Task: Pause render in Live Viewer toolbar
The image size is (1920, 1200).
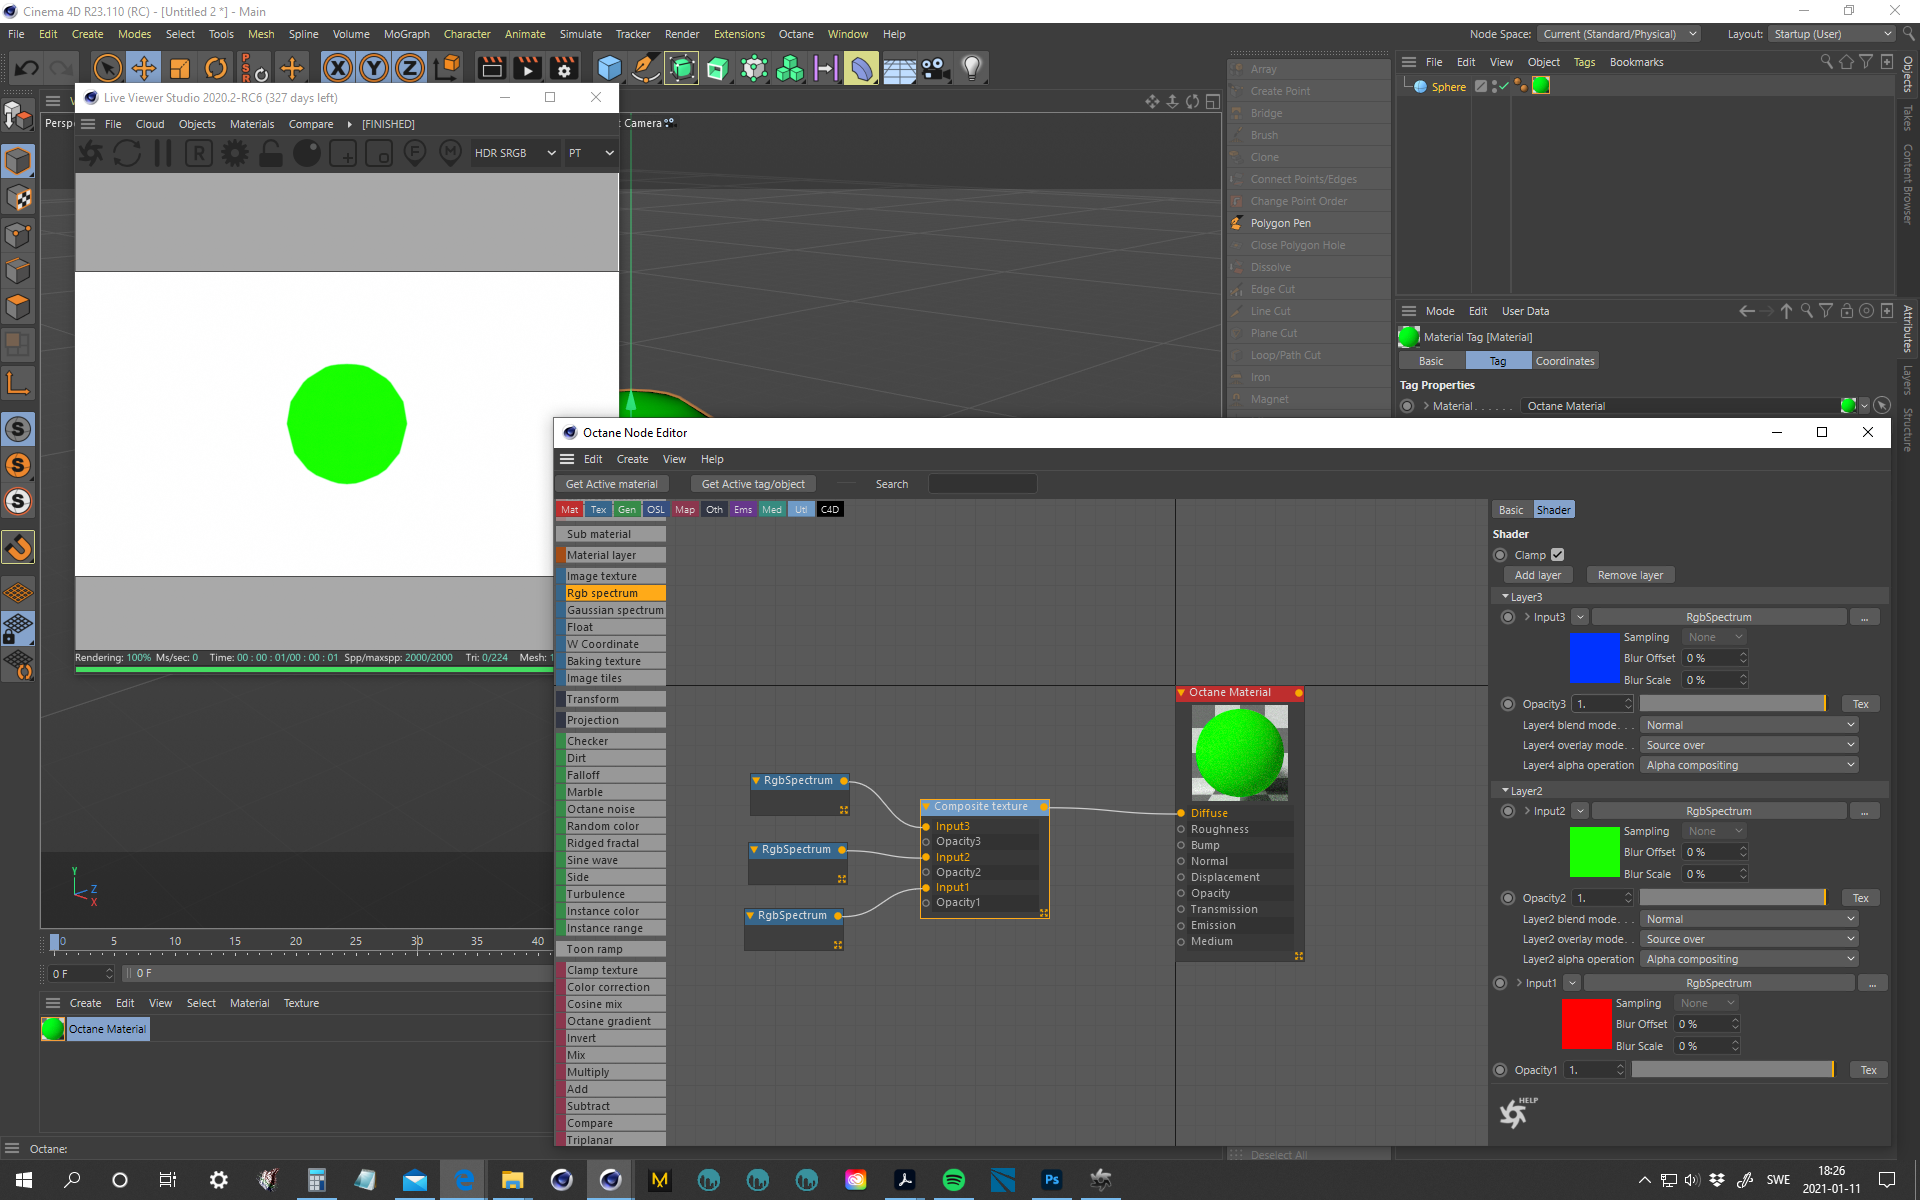Action: 163,153
